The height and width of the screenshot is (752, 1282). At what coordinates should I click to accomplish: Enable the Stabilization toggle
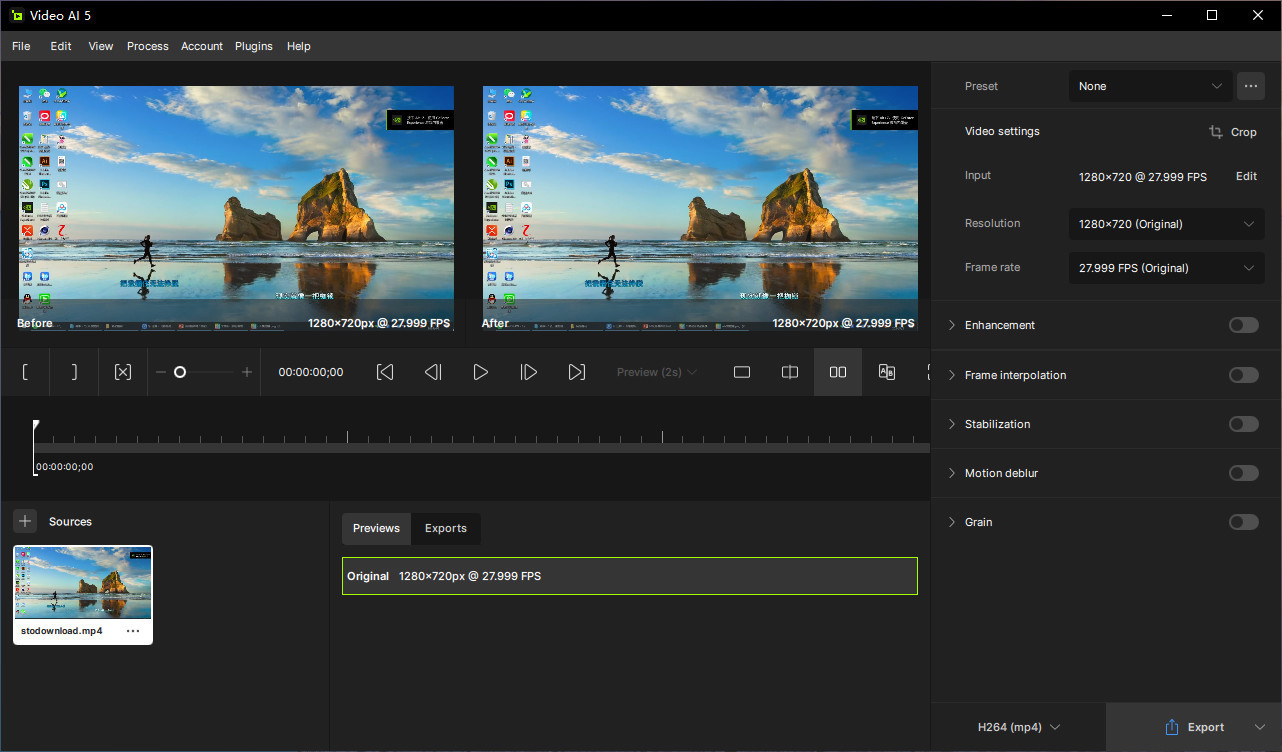pyautogui.click(x=1243, y=424)
